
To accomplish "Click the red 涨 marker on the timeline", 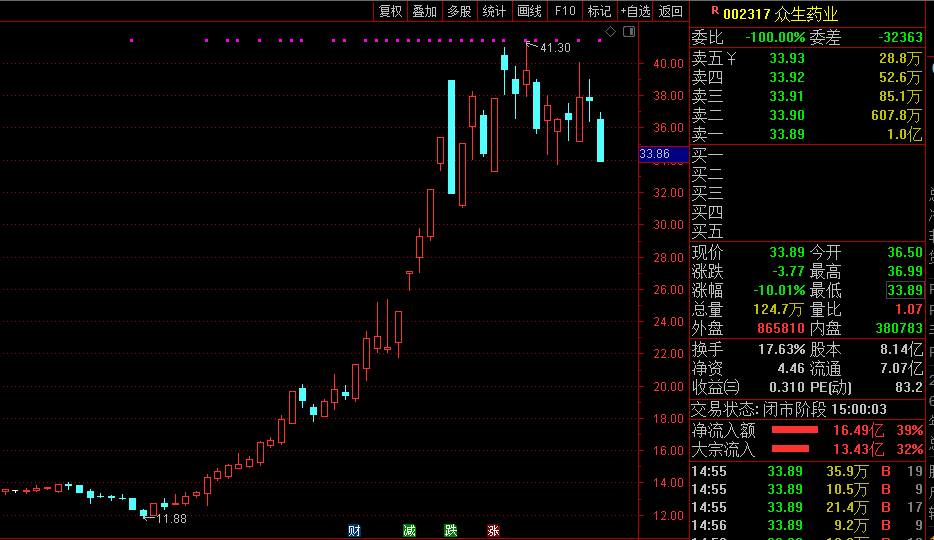I will click(493, 530).
